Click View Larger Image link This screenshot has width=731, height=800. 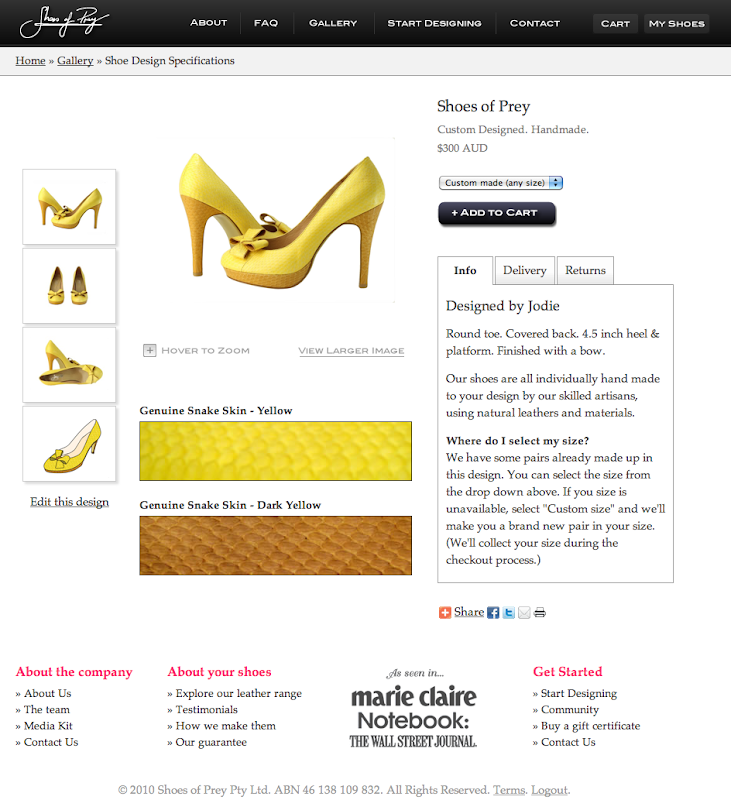click(x=351, y=351)
